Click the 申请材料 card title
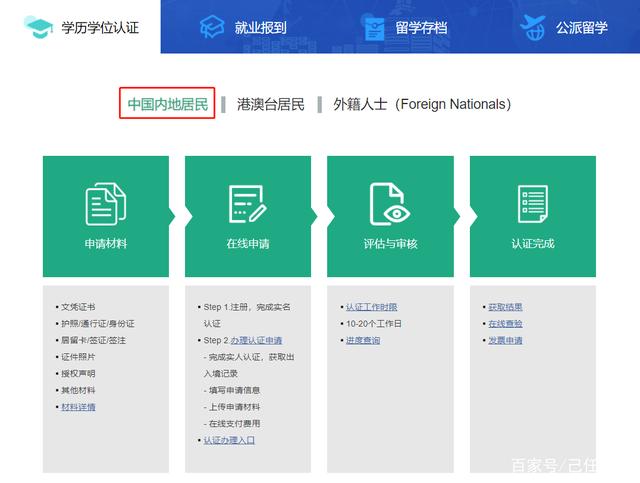This screenshot has height=483, width=640. click(106, 244)
